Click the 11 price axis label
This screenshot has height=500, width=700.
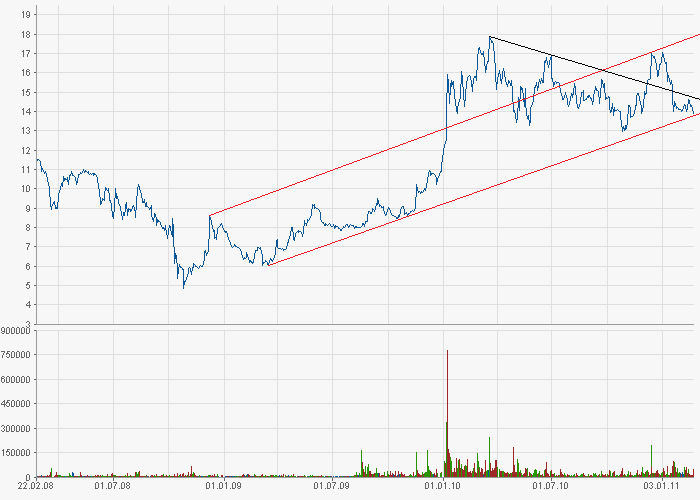point(25,170)
